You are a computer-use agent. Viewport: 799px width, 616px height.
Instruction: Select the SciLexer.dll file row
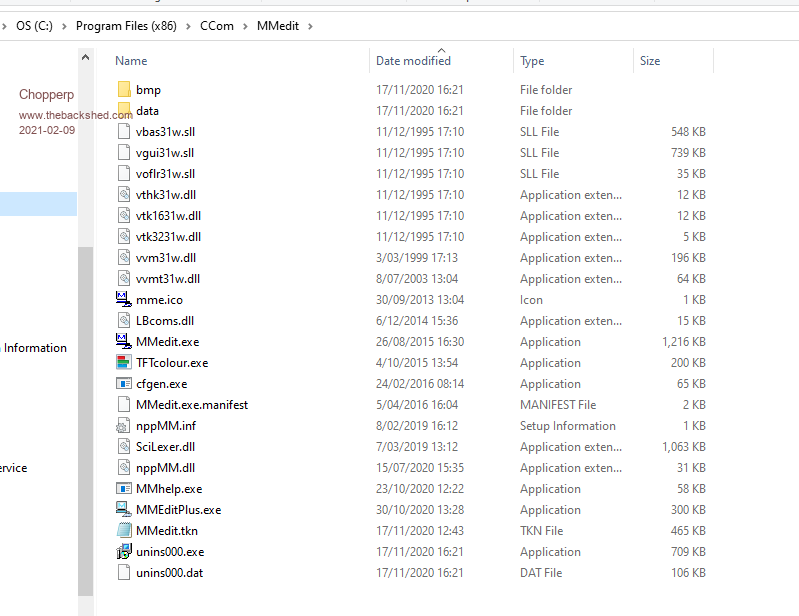(x=165, y=447)
